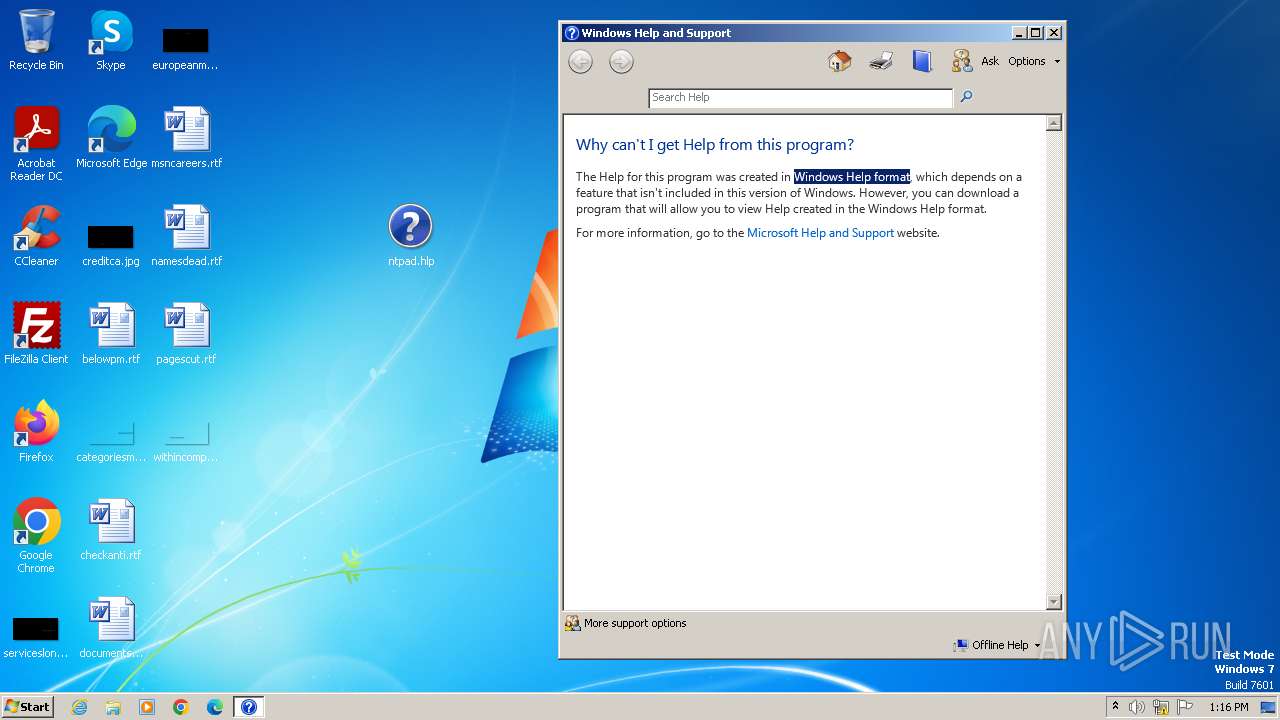Click Help and Support taskbar button
The image size is (1280, 720).
tap(249, 707)
